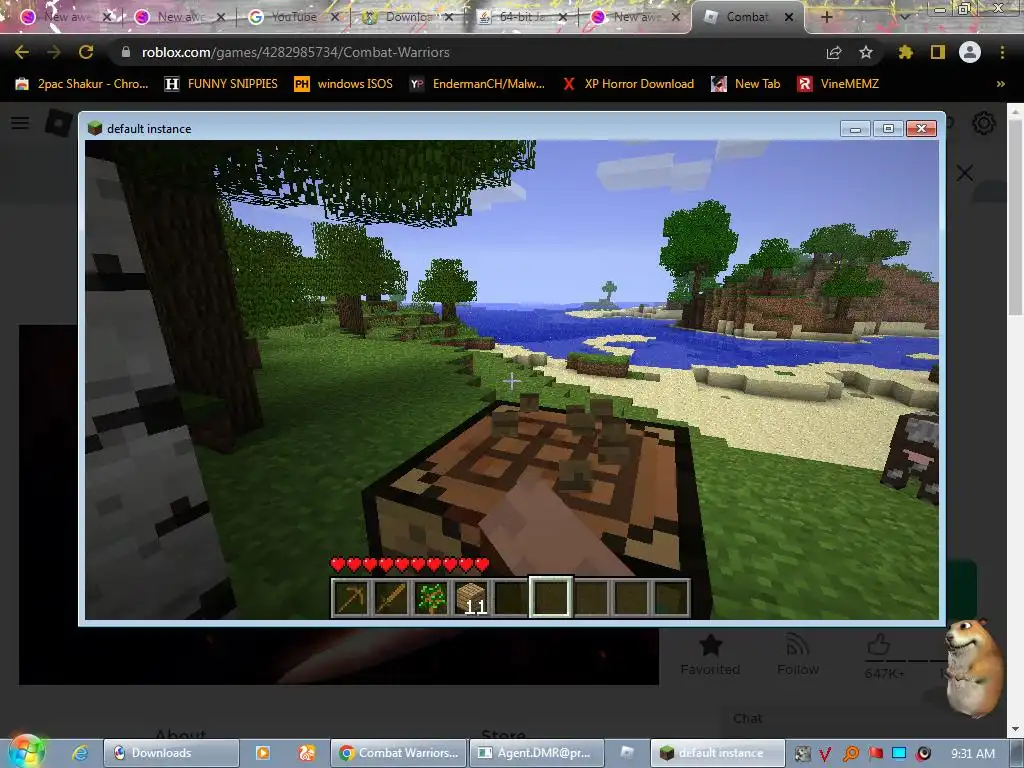Click the hamster desktop mascot
Viewport: 1024px width, 768px height.
tap(975, 666)
